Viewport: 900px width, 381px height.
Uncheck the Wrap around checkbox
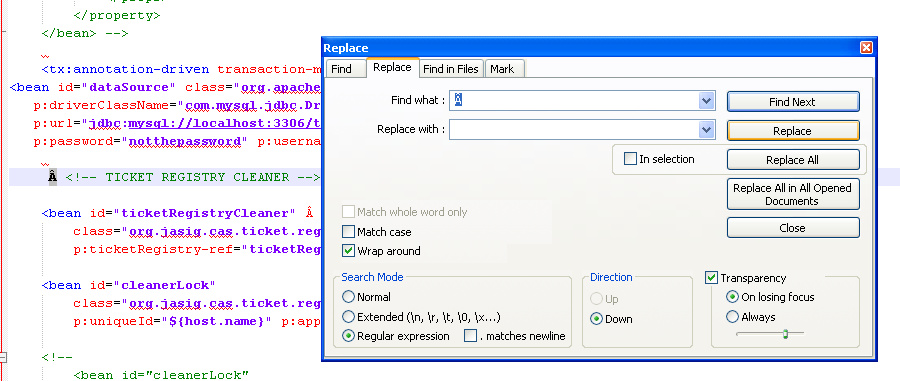[x=348, y=251]
